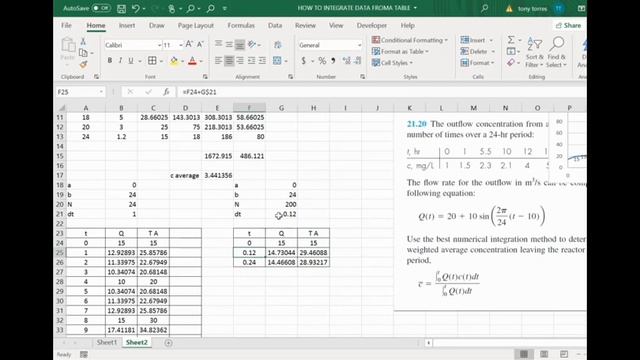Switch to Page Layout view in status bar
640x360 pixels.
(544, 354)
